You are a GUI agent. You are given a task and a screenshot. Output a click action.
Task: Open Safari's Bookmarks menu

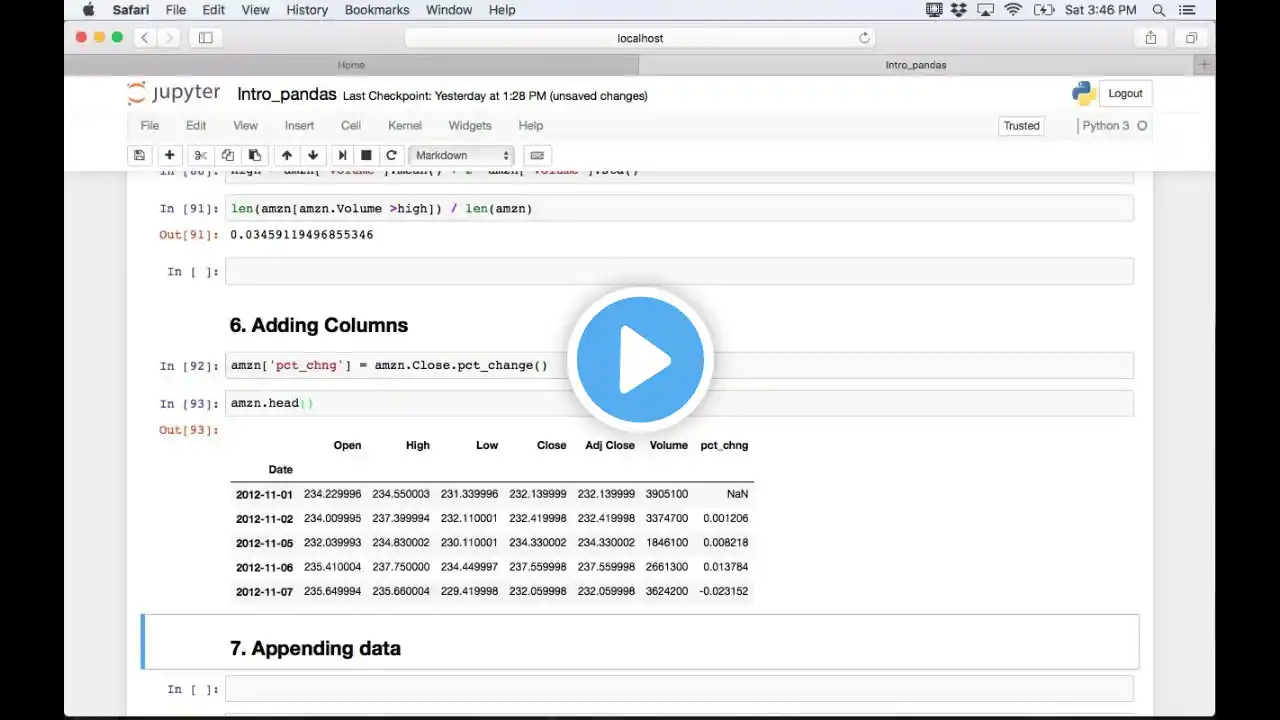coord(377,10)
